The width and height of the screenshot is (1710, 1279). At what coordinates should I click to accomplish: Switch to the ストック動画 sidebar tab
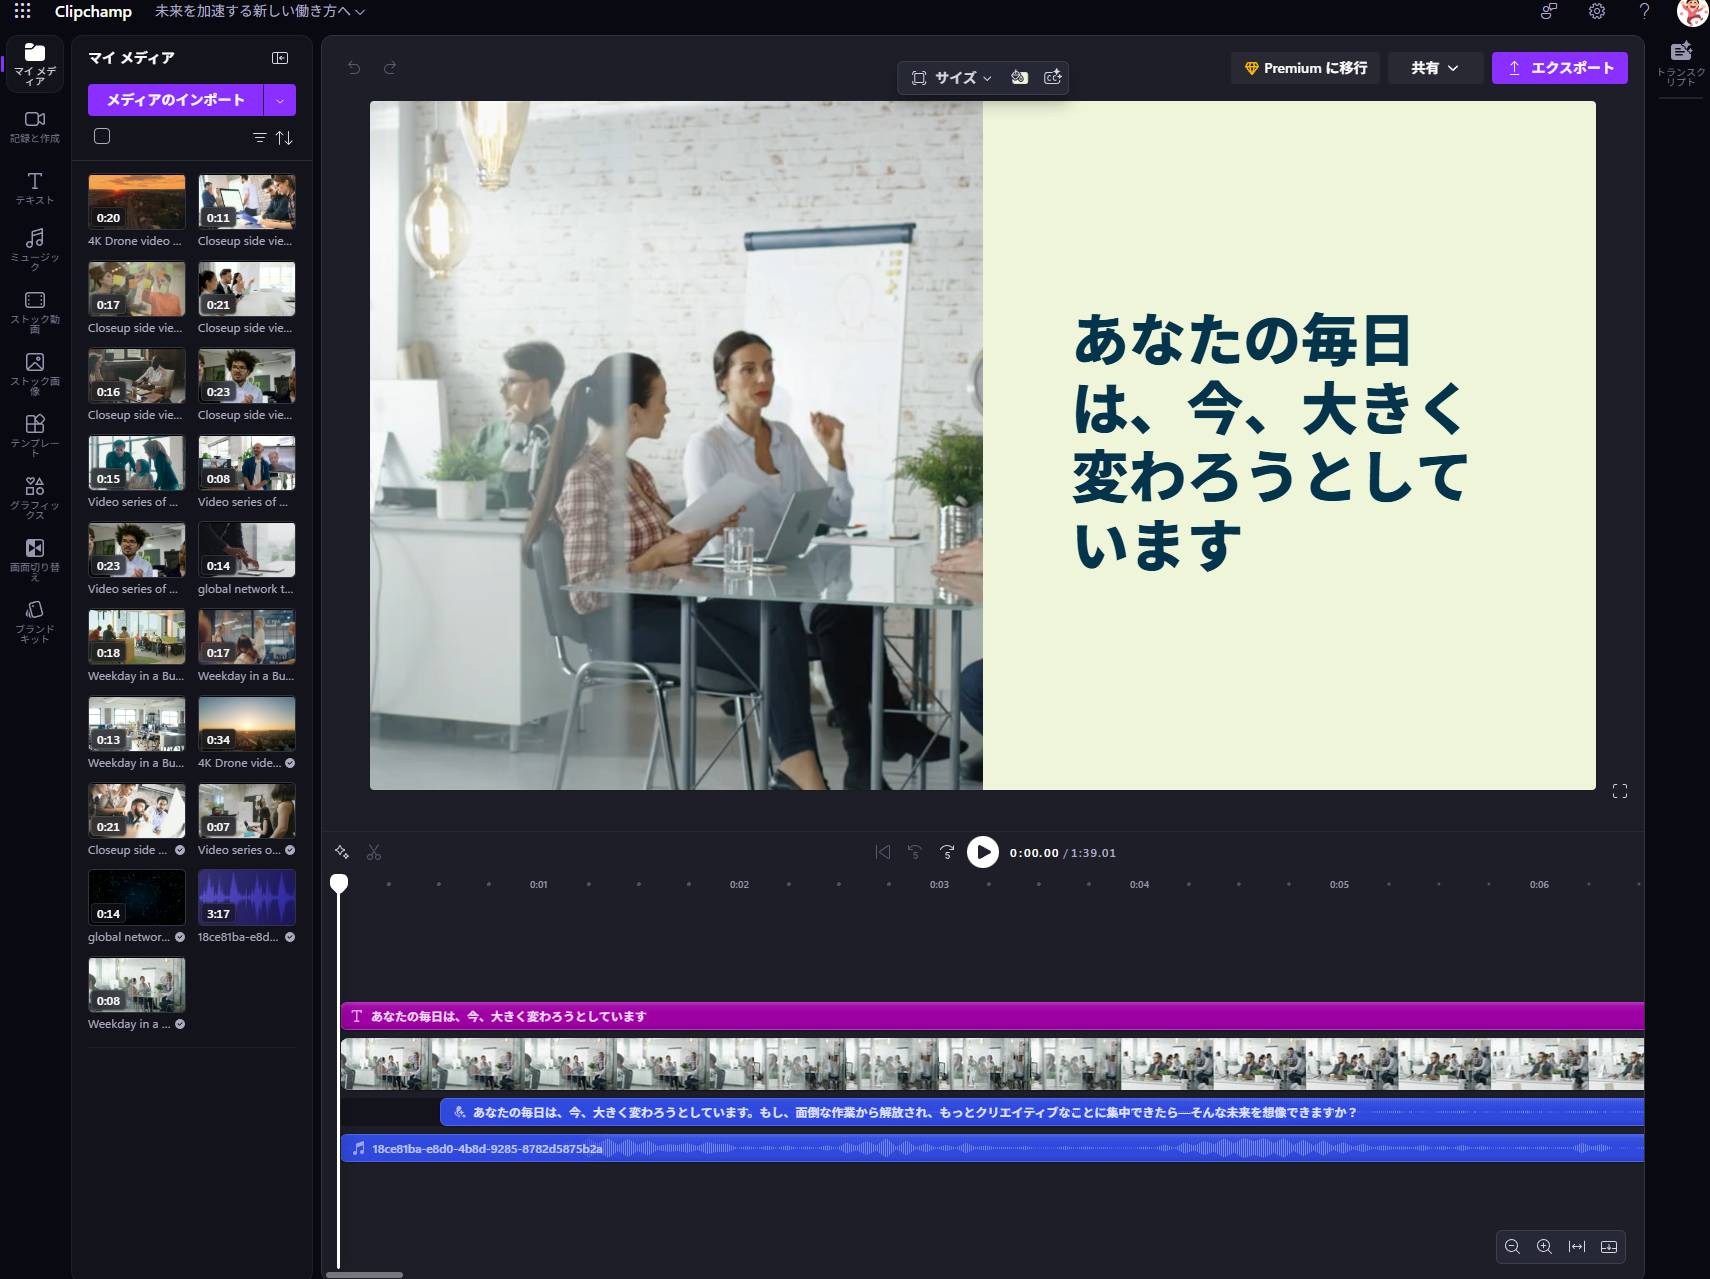point(35,311)
